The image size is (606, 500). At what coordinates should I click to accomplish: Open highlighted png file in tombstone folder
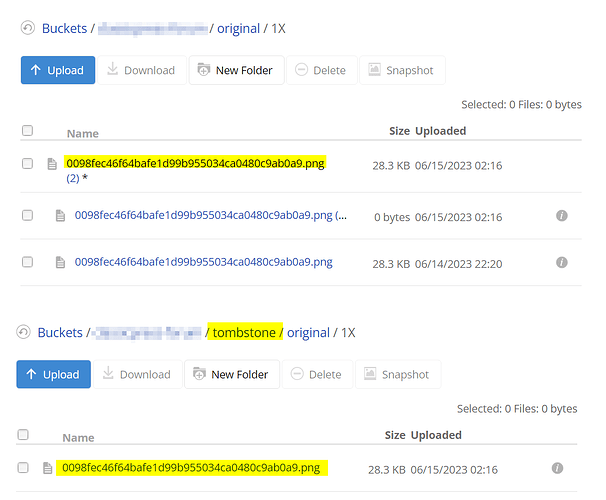[x=191, y=468]
